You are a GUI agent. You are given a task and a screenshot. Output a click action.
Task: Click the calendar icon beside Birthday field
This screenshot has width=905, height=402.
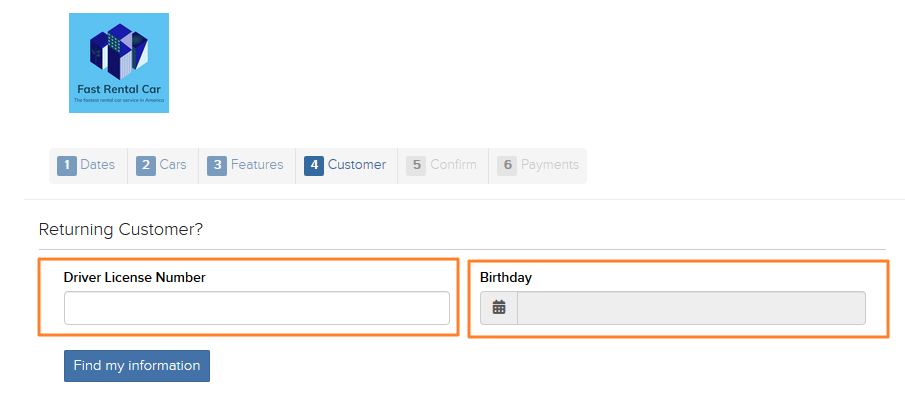(499, 308)
